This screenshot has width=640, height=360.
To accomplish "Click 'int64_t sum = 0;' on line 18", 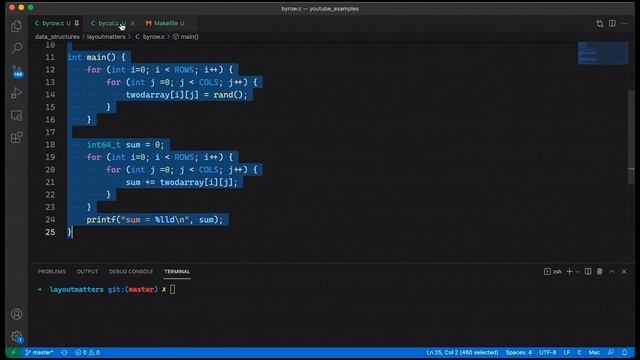I will point(125,144).
